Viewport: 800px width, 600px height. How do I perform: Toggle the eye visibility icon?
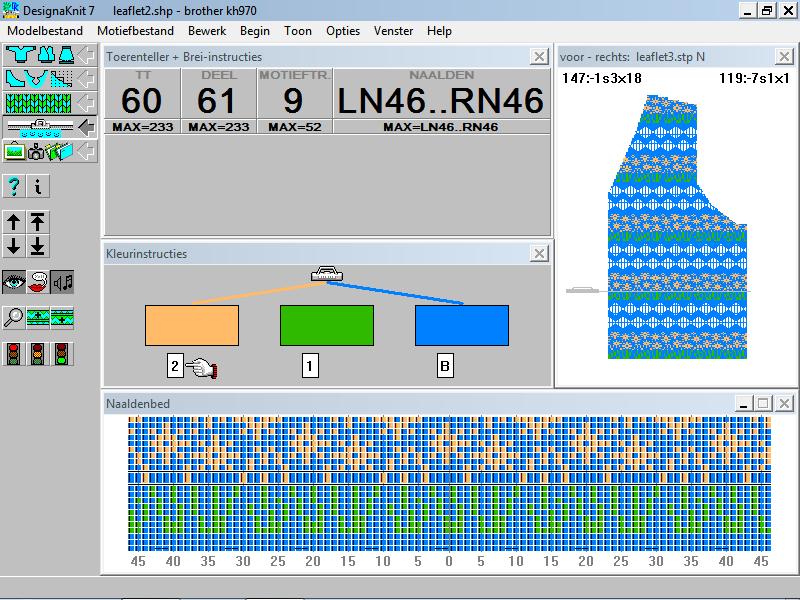pos(13,282)
